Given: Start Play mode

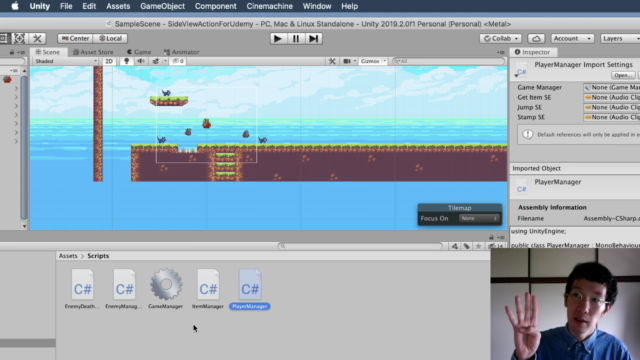Looking at the screenshot, I should click(278, 38).
